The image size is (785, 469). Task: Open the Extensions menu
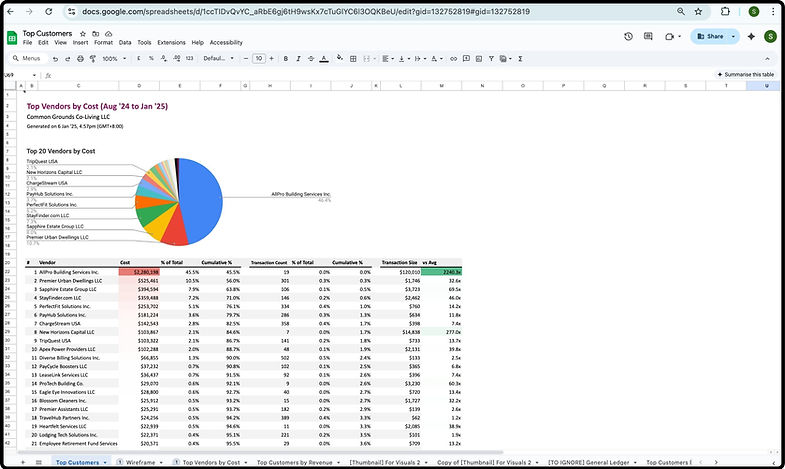coord(171,43)
